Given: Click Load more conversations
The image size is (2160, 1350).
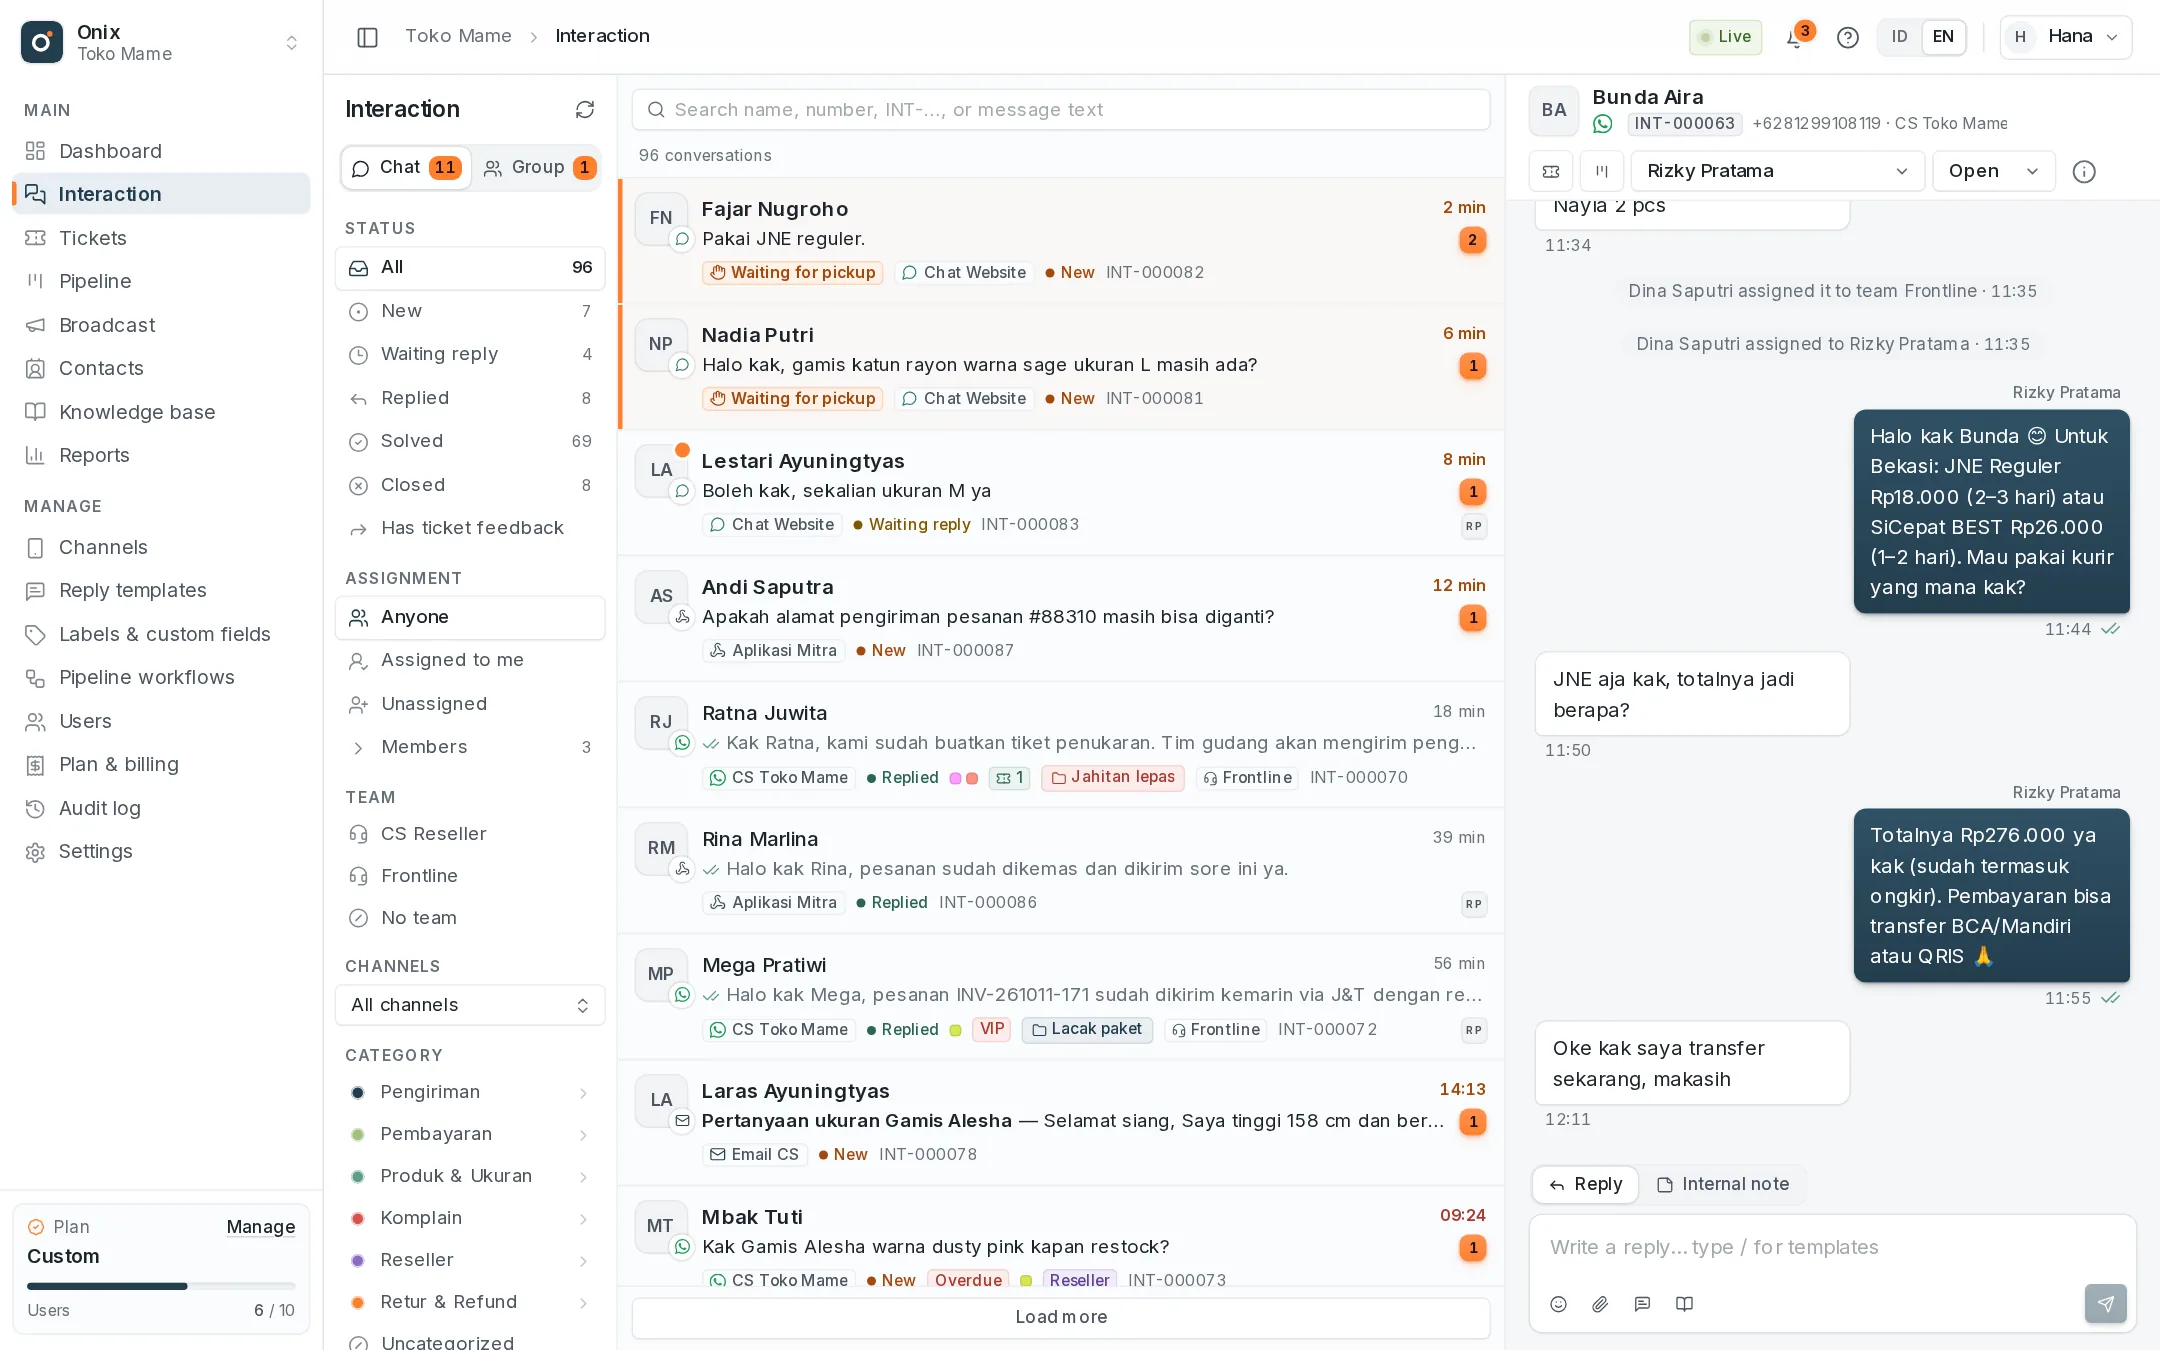Looking at the screenshot, I should [1061, 1317].
